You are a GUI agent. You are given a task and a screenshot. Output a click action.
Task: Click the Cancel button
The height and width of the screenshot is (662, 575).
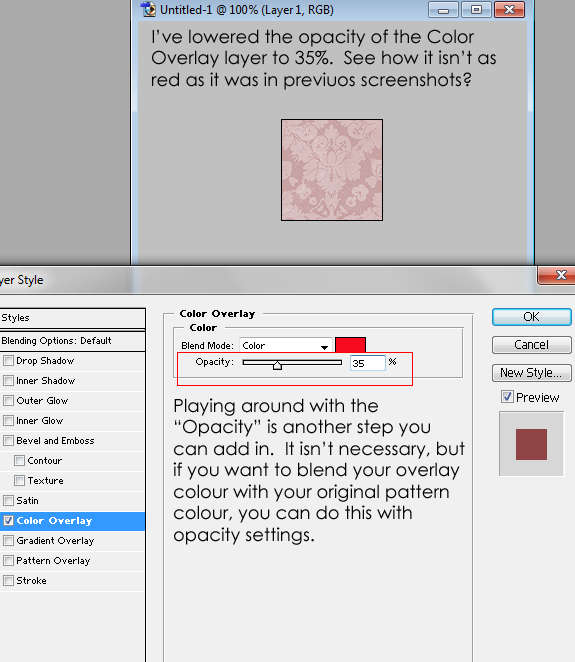tap(532, 345)
